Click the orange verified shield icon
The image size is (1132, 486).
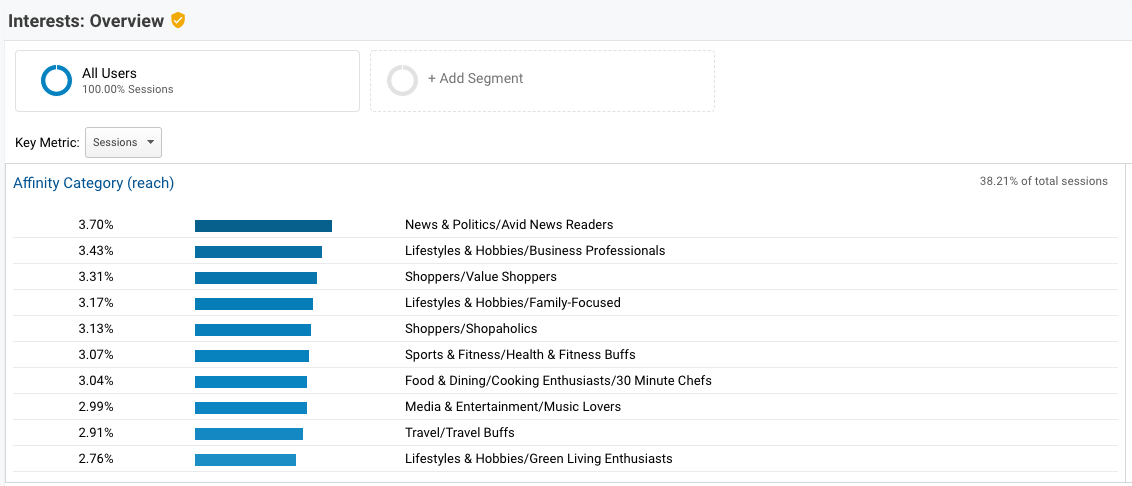178,20
